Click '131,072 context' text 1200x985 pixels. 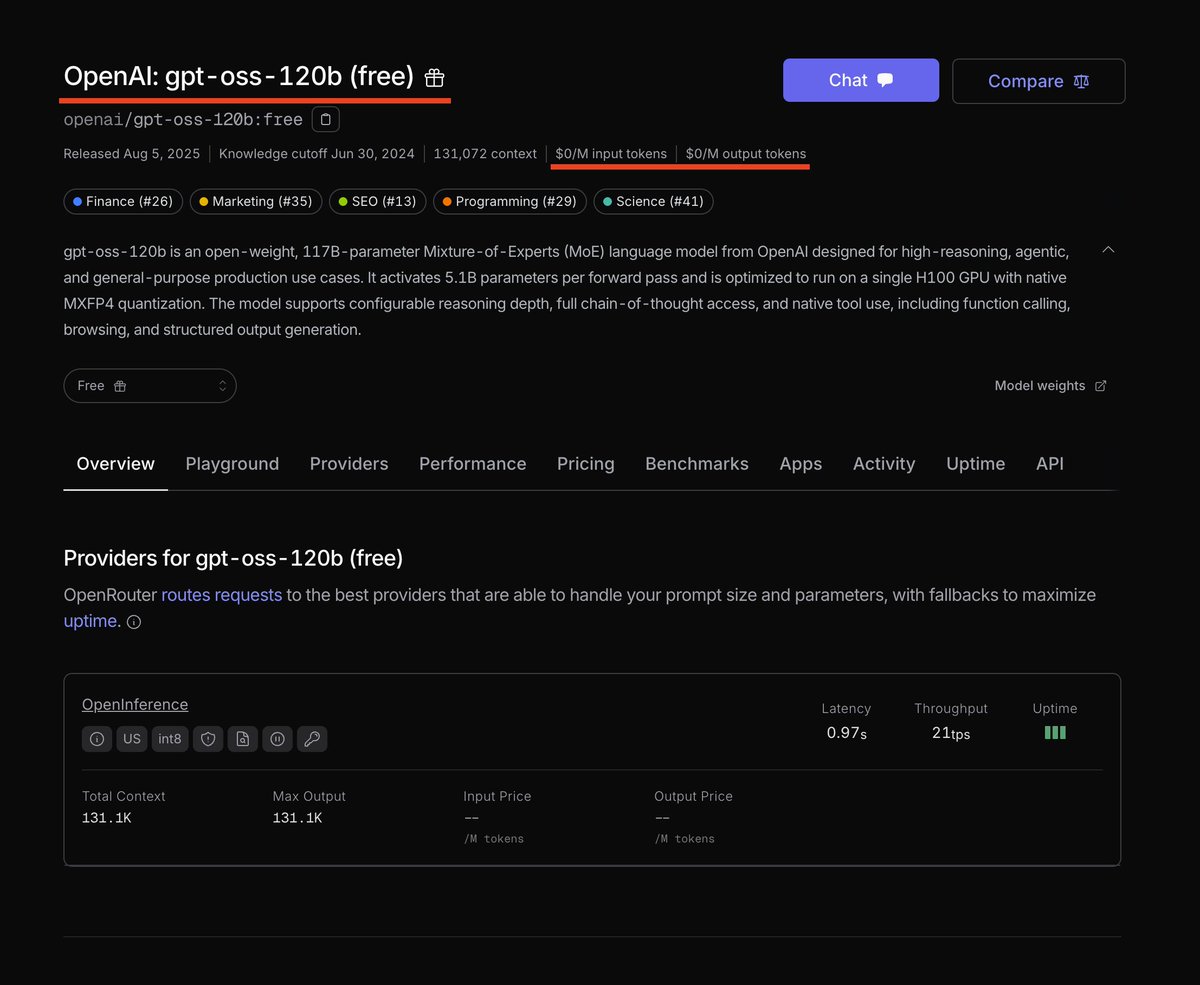485,154
